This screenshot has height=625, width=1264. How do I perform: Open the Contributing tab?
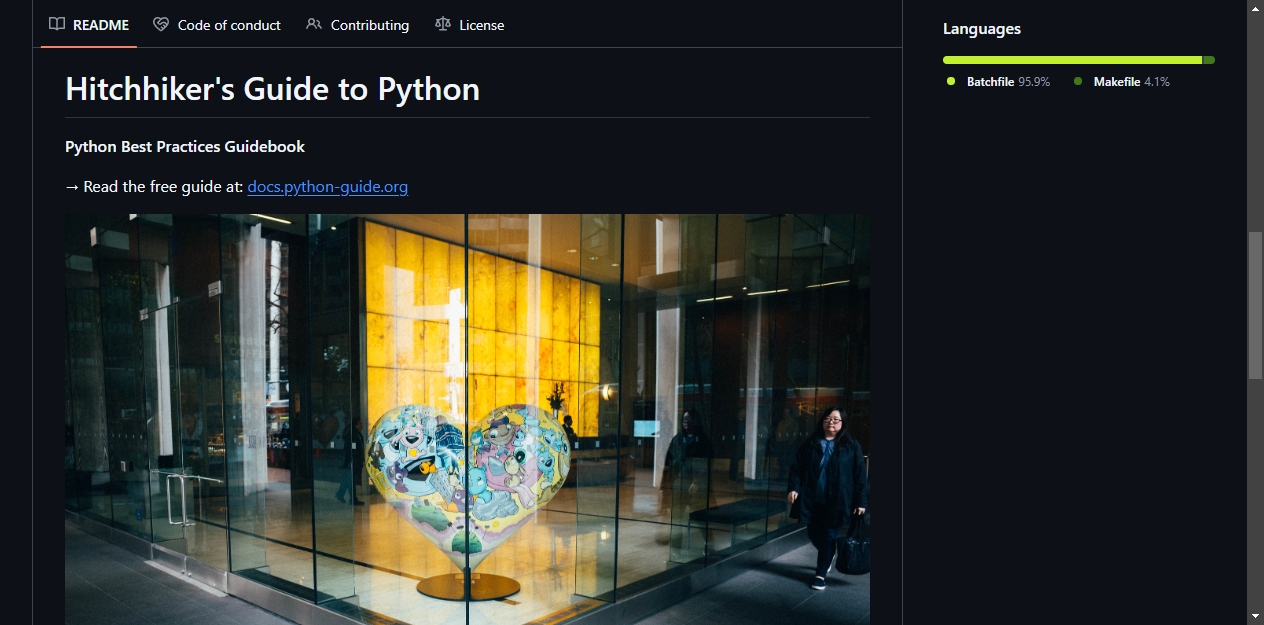click(x=358, y=25)
